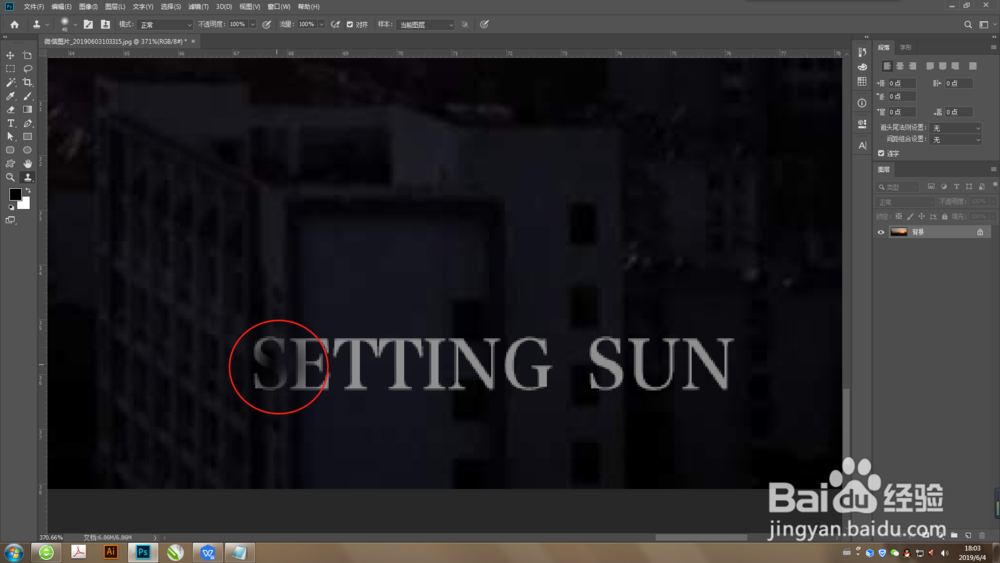This screenshot has width=1000, height=563.
Task: Swap foreground and background colors
Action: (x=27, y=191)
